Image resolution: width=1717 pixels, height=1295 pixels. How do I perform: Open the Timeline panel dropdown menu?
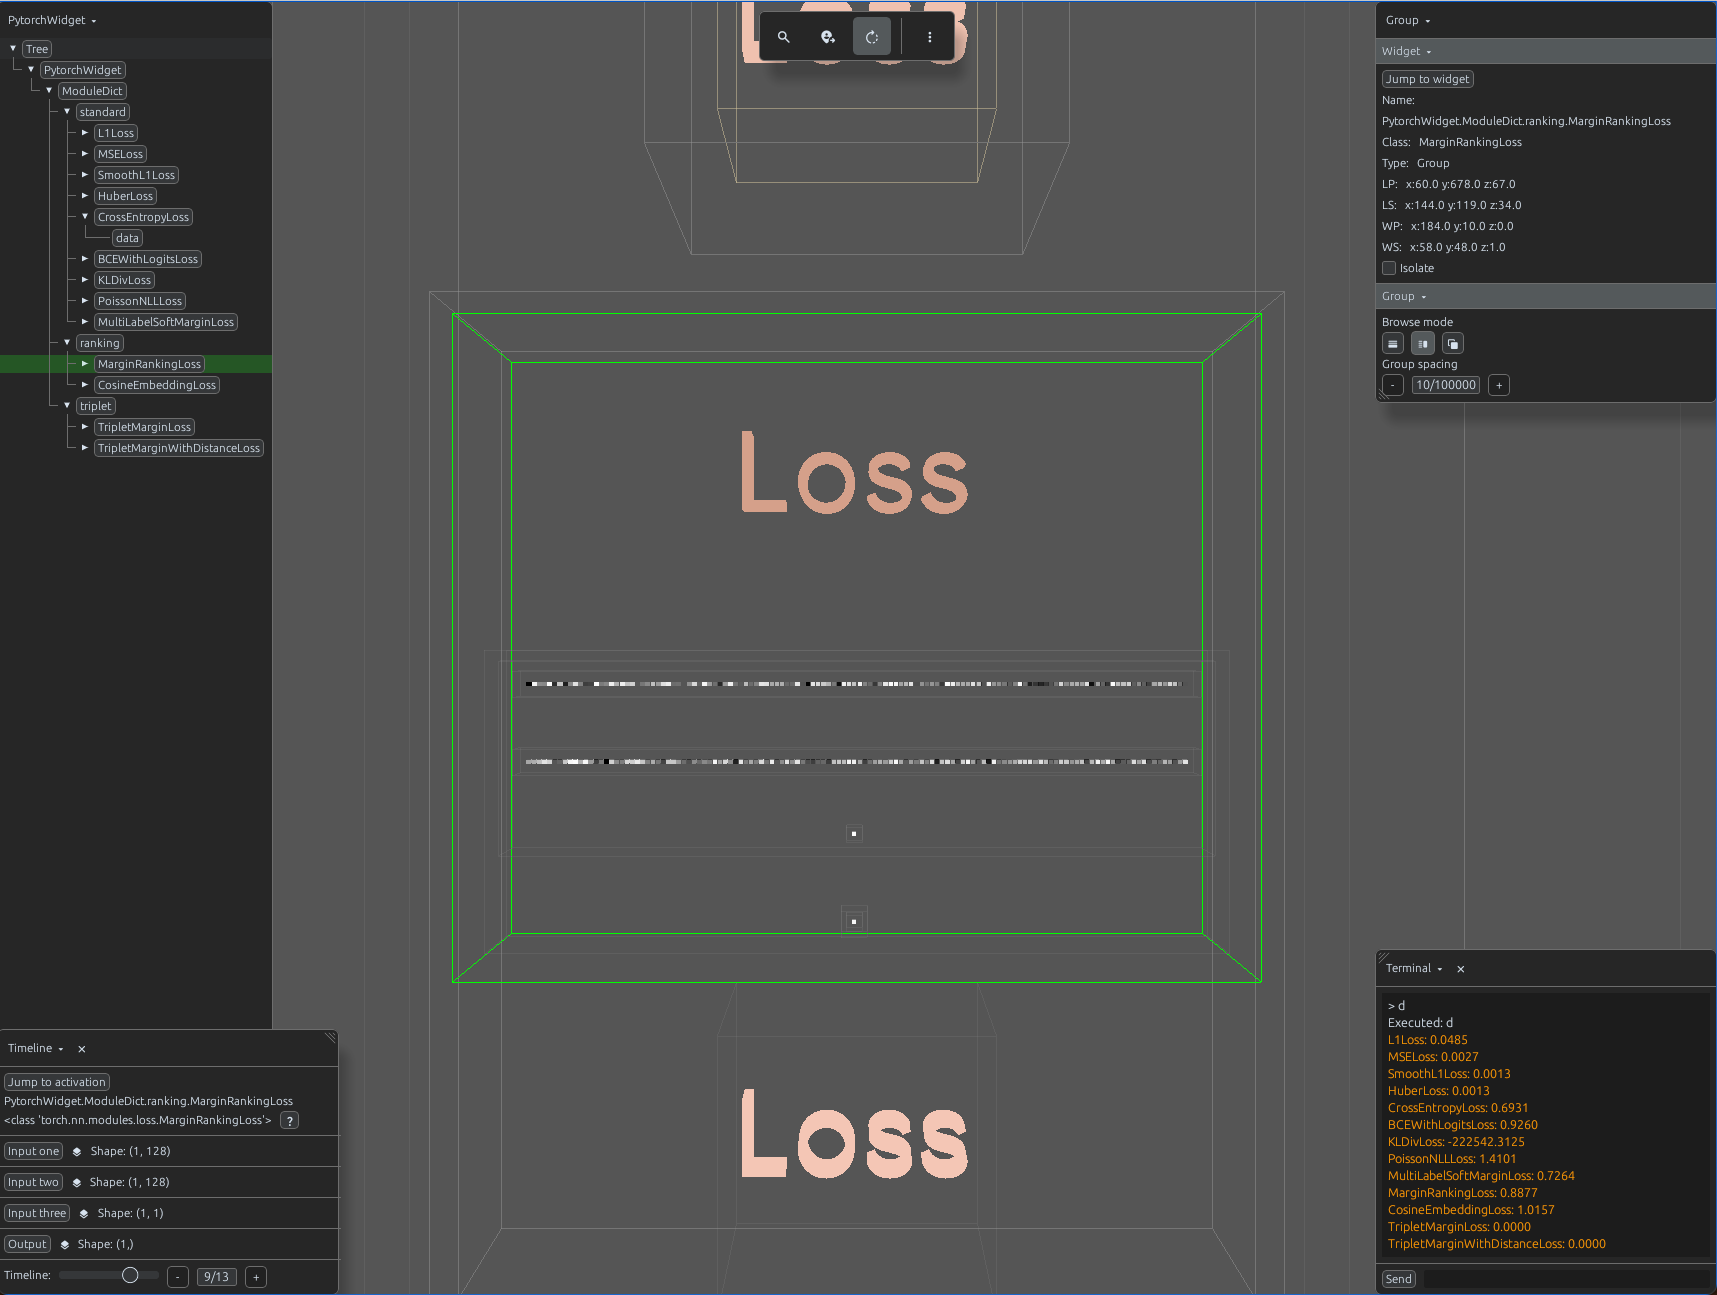click(36, 1048)
